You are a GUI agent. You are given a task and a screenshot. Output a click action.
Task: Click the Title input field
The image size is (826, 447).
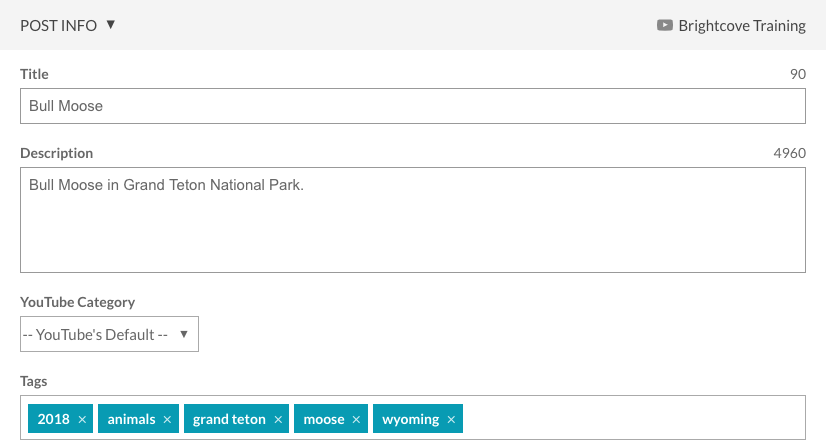412,106
